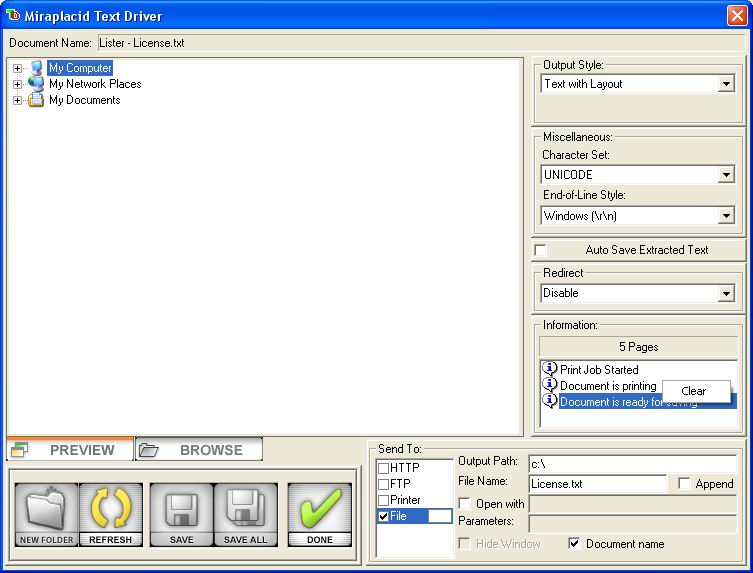
Task: Enable the Auto Save Extracted Text checkbox
Action: coord(541,250)
